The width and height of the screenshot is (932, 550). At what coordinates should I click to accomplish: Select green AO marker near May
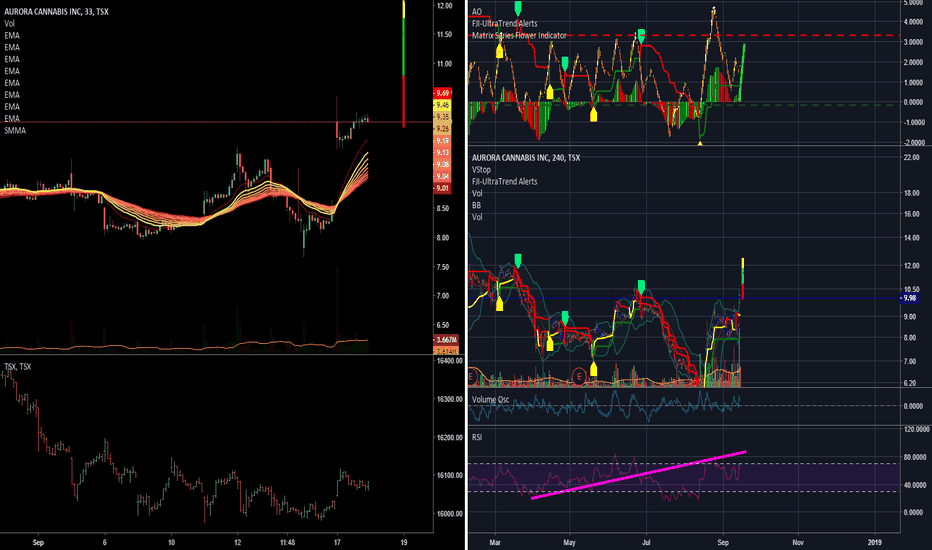565,63
